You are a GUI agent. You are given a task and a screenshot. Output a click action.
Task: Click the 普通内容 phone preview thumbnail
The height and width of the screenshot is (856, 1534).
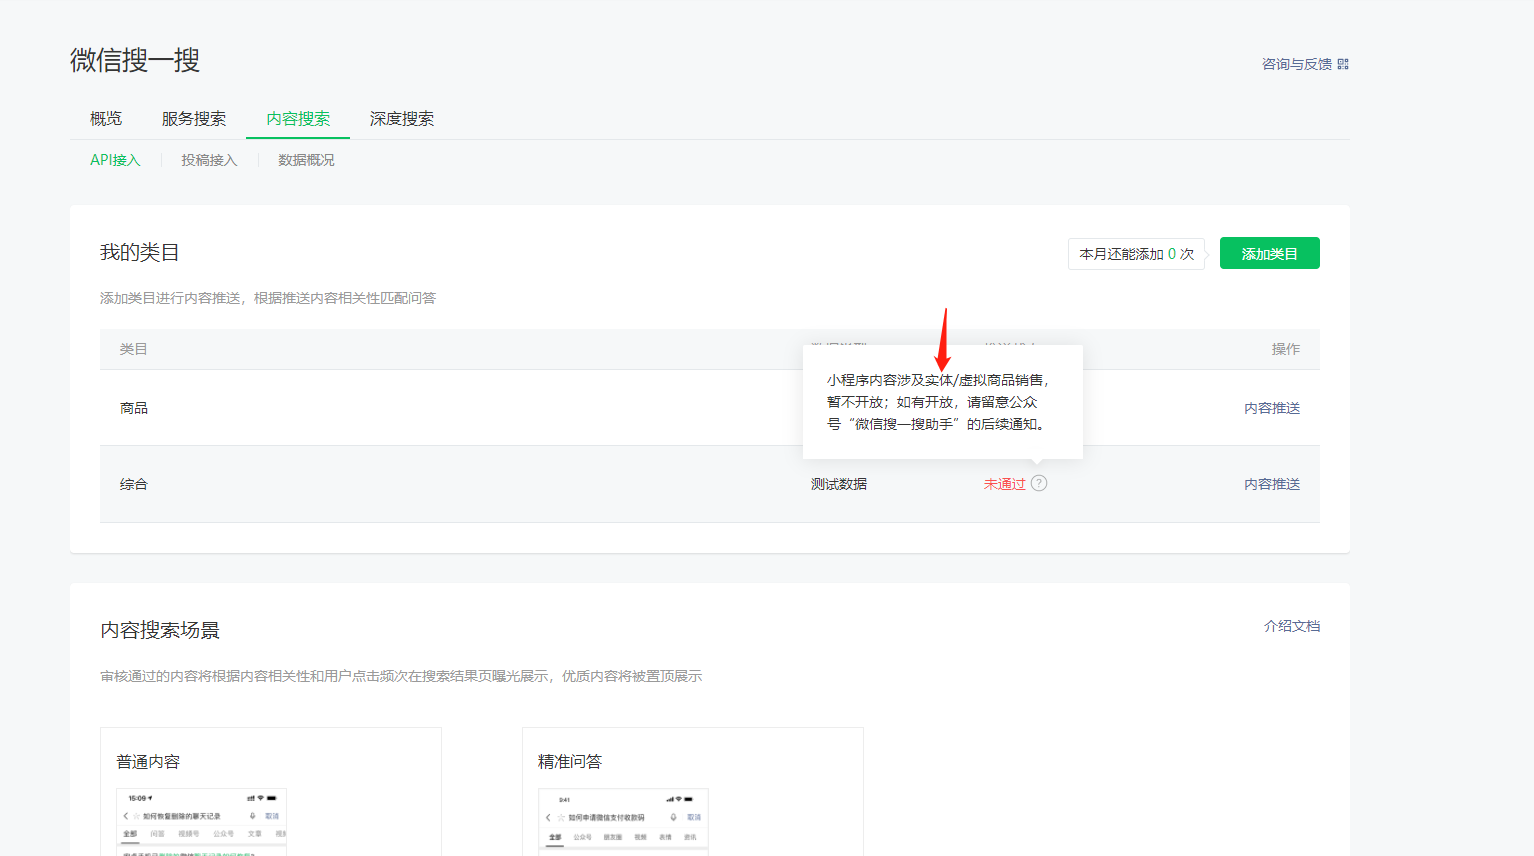[202, 822]
